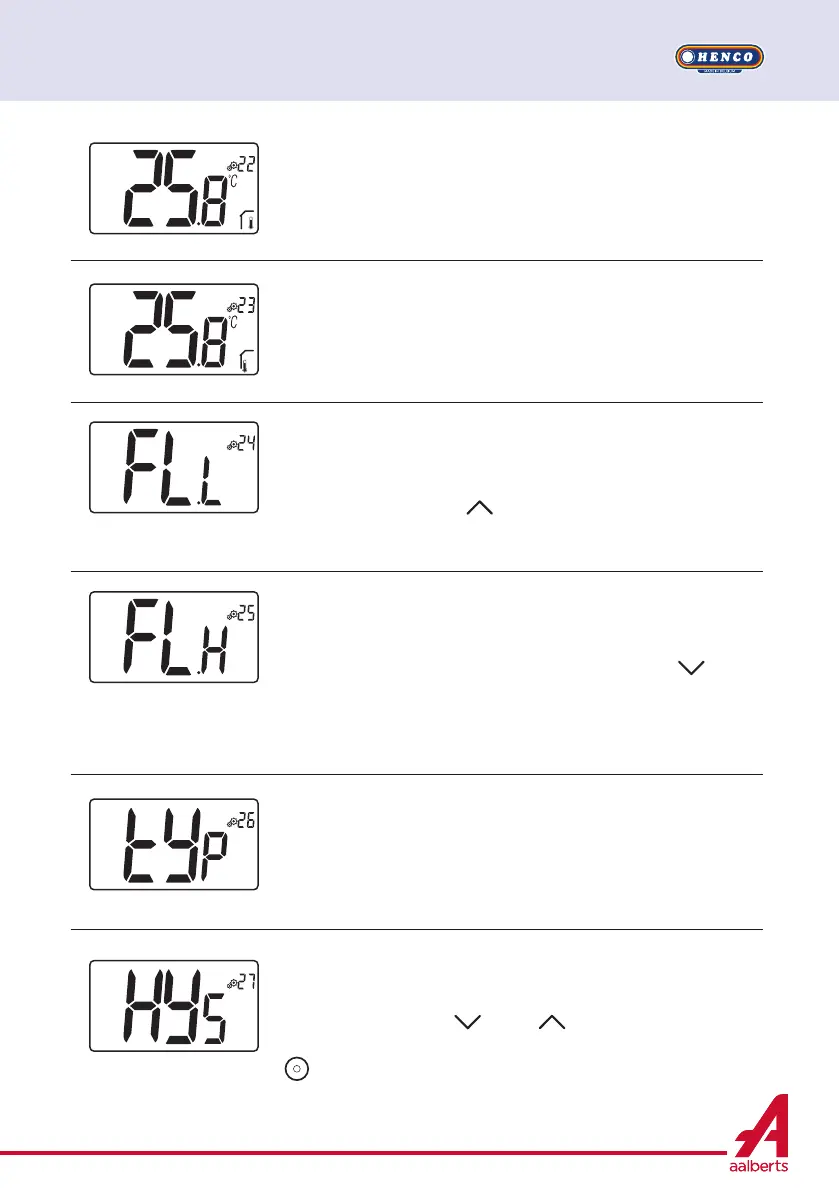Select the FL.H display screen
The height and width of the screenshot is (1191, 839).
click(174, 638)
